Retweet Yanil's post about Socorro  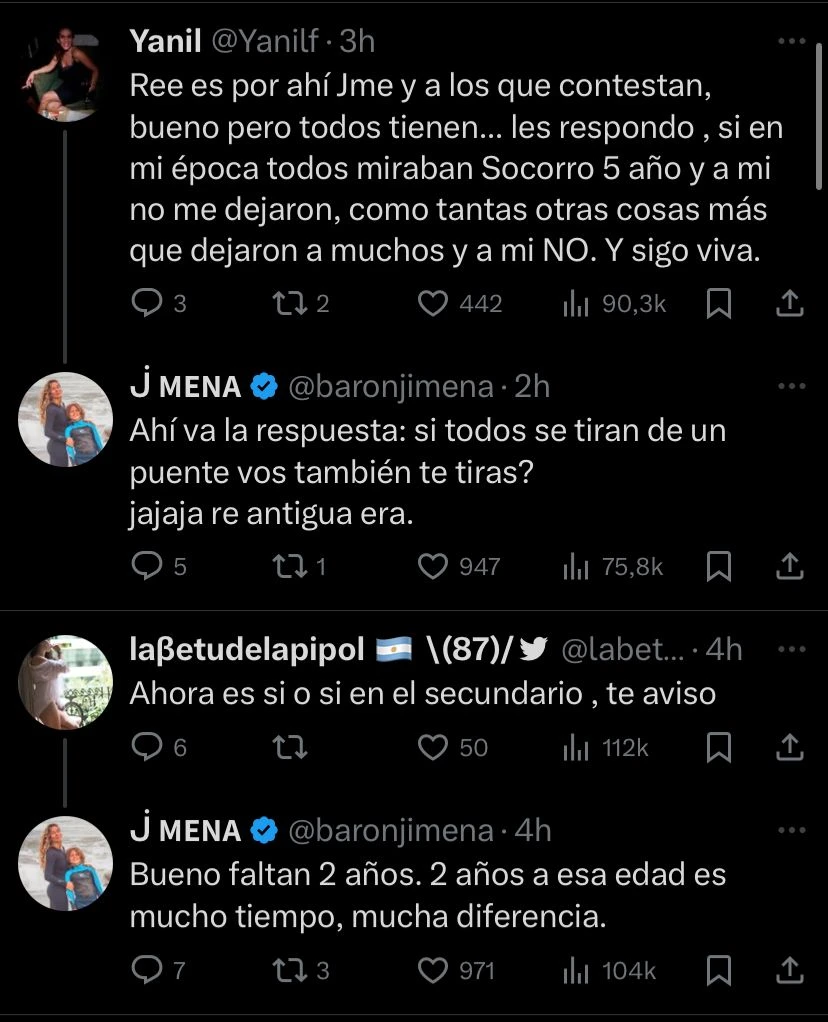pyautogui.click(x=287, y=304)
